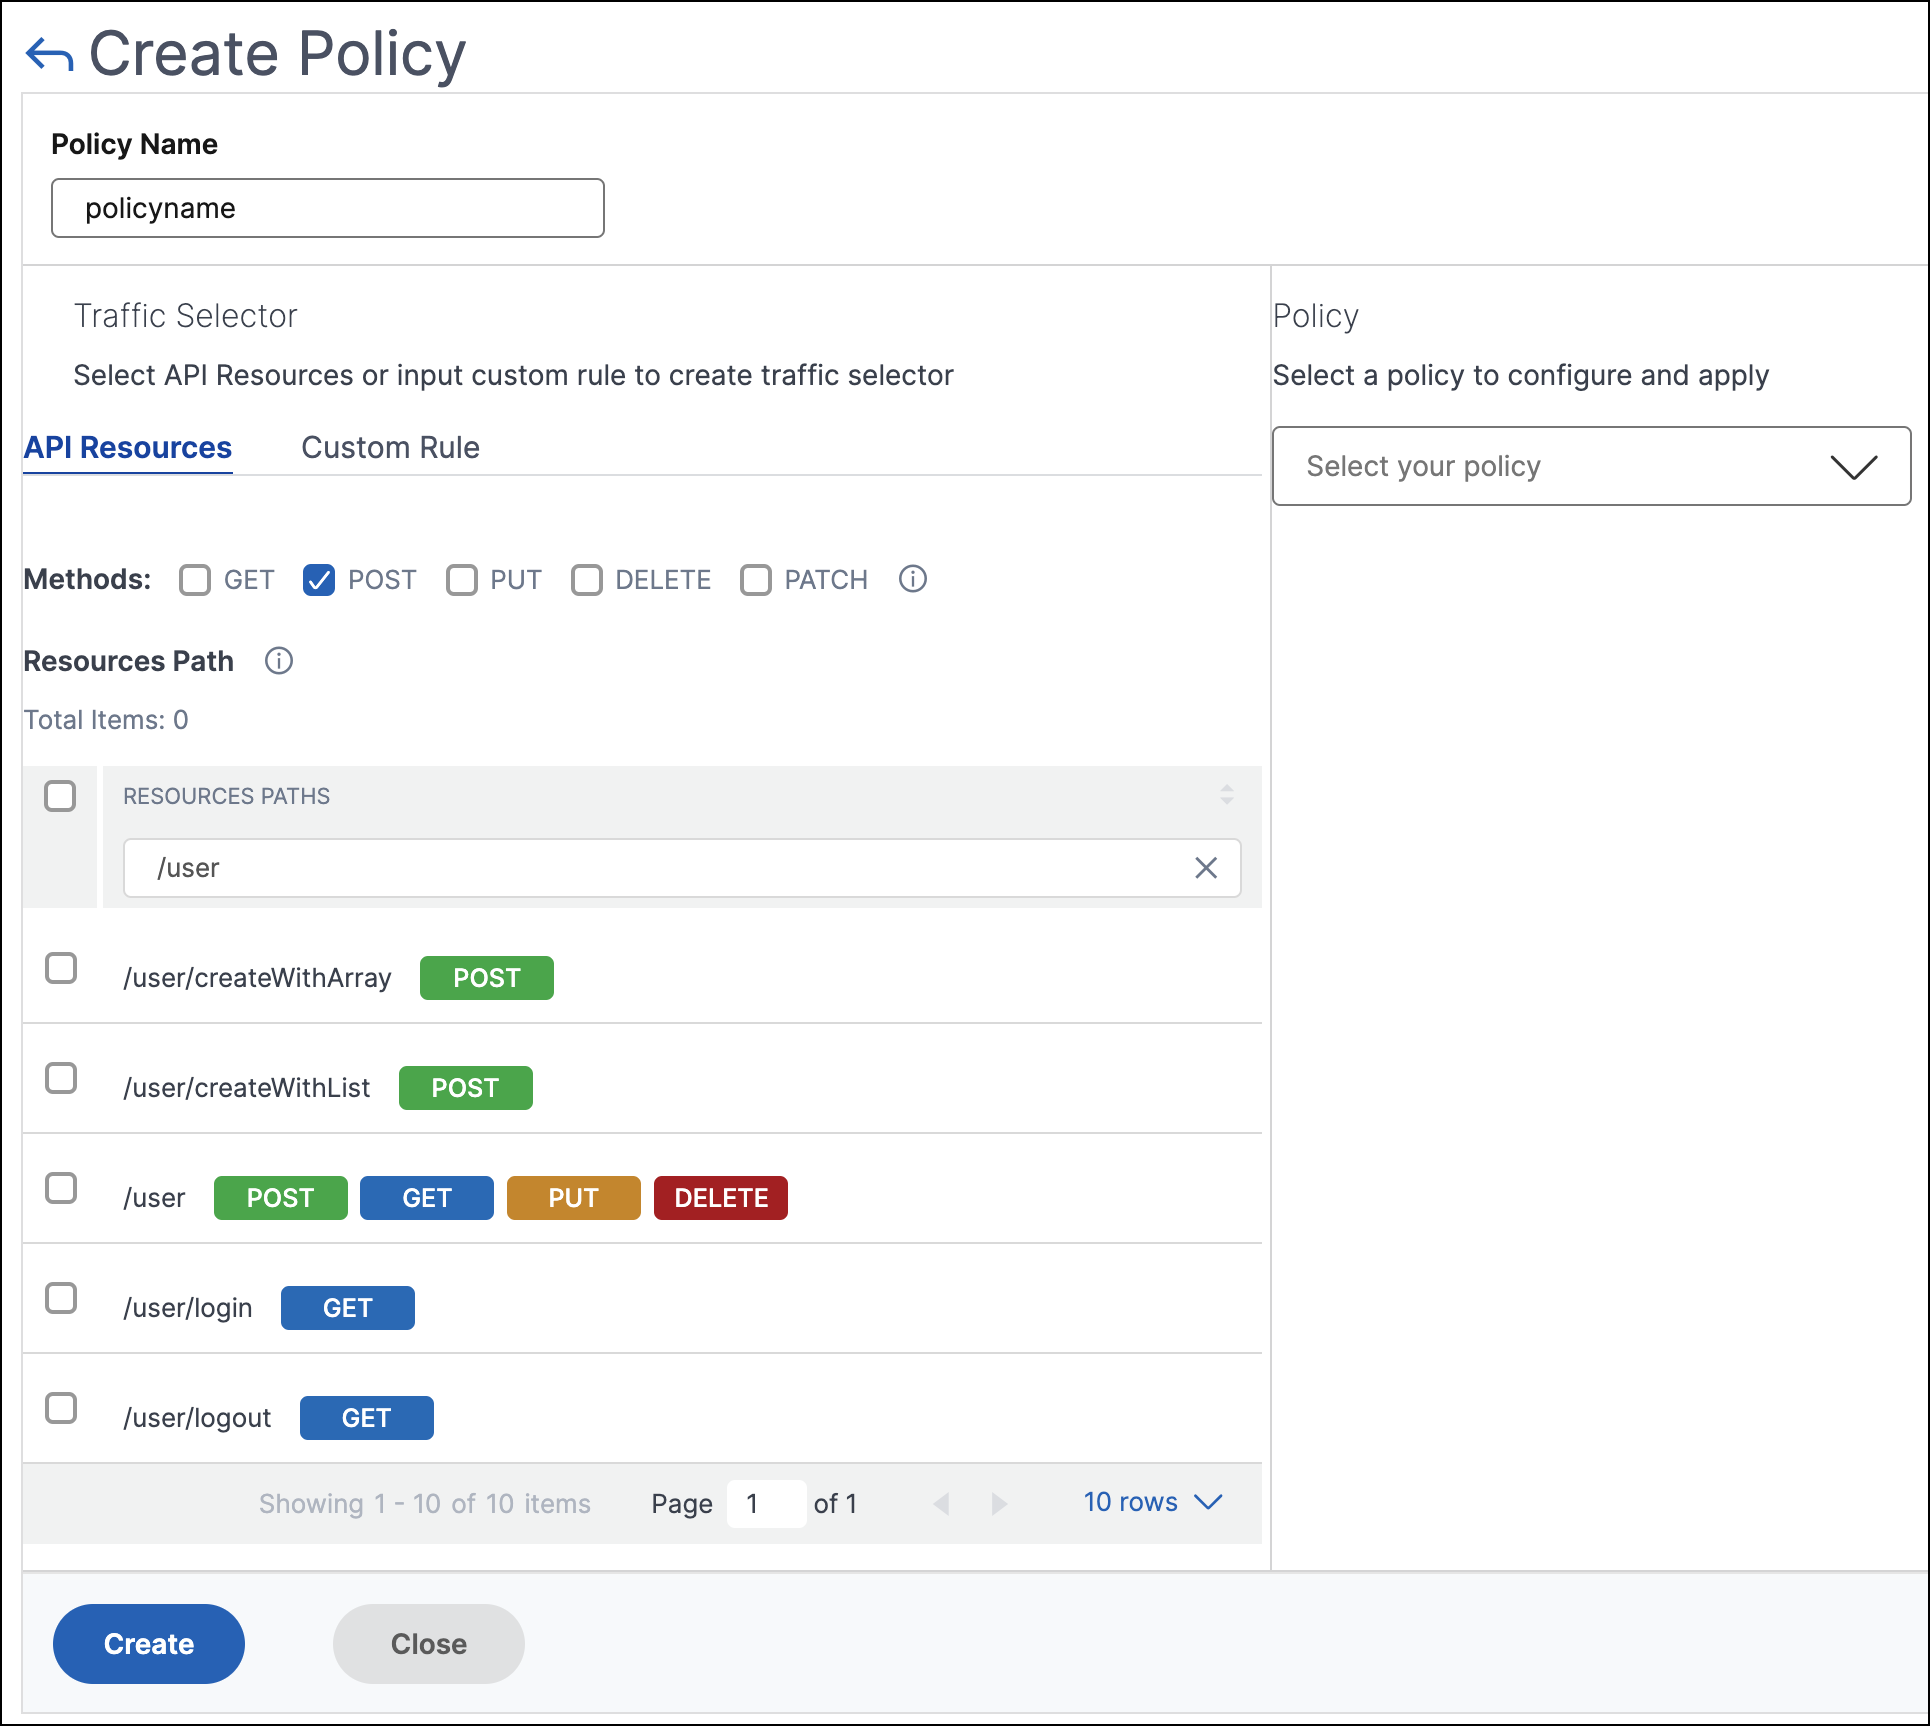
Task: Check the /user/login resource checkbox
Action: [x=61, y=1298]
